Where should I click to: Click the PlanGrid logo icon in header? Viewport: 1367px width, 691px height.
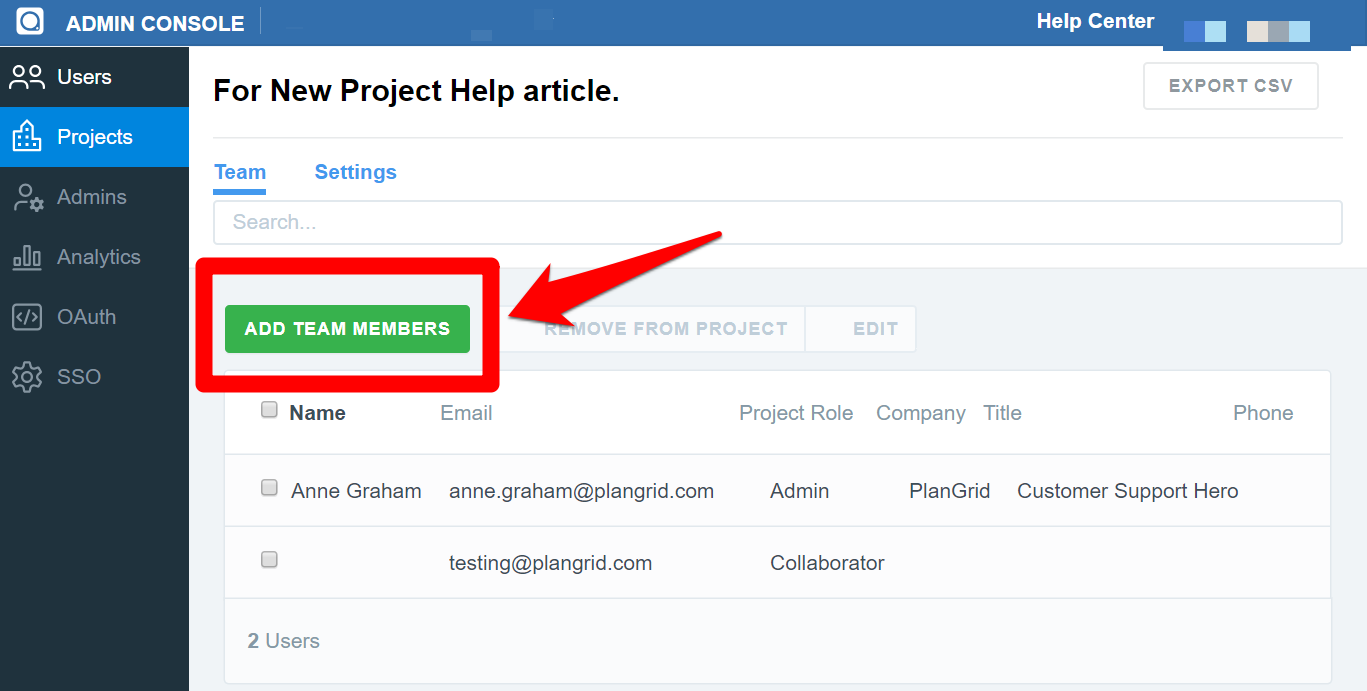click(30, 21)
